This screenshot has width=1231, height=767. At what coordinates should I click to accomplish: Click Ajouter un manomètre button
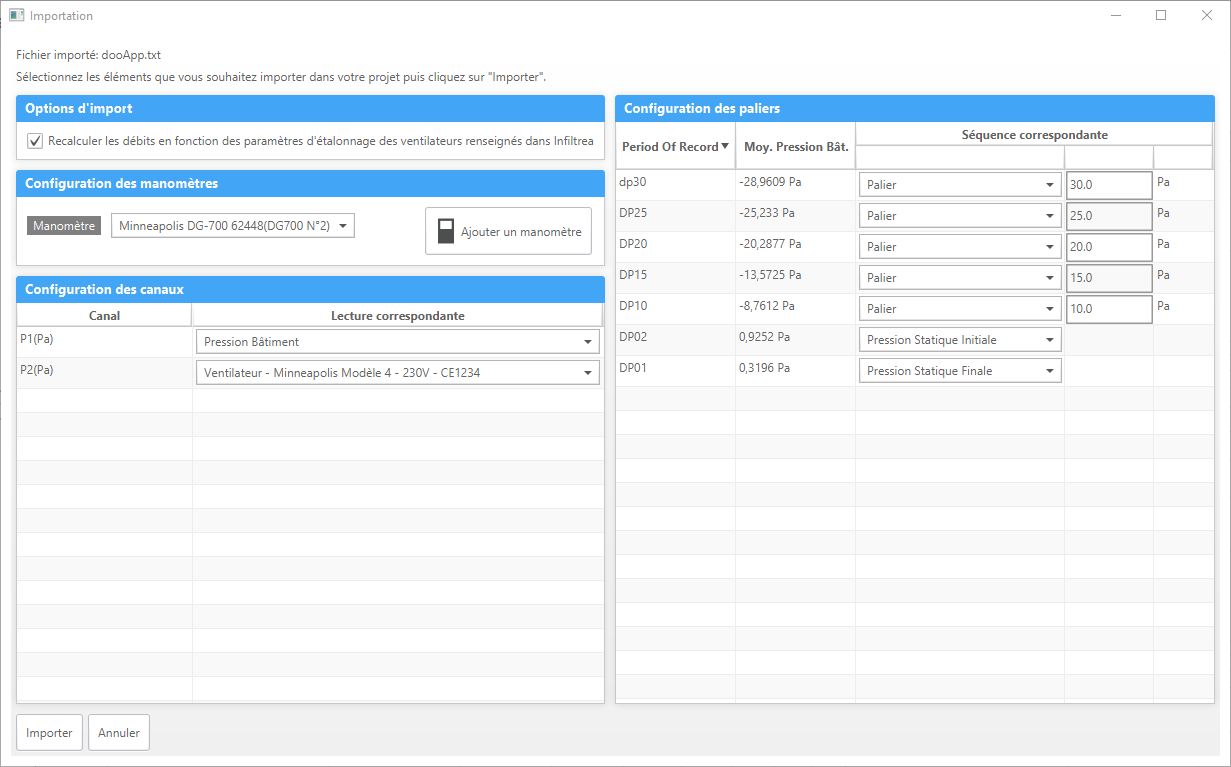click(508, 231)
